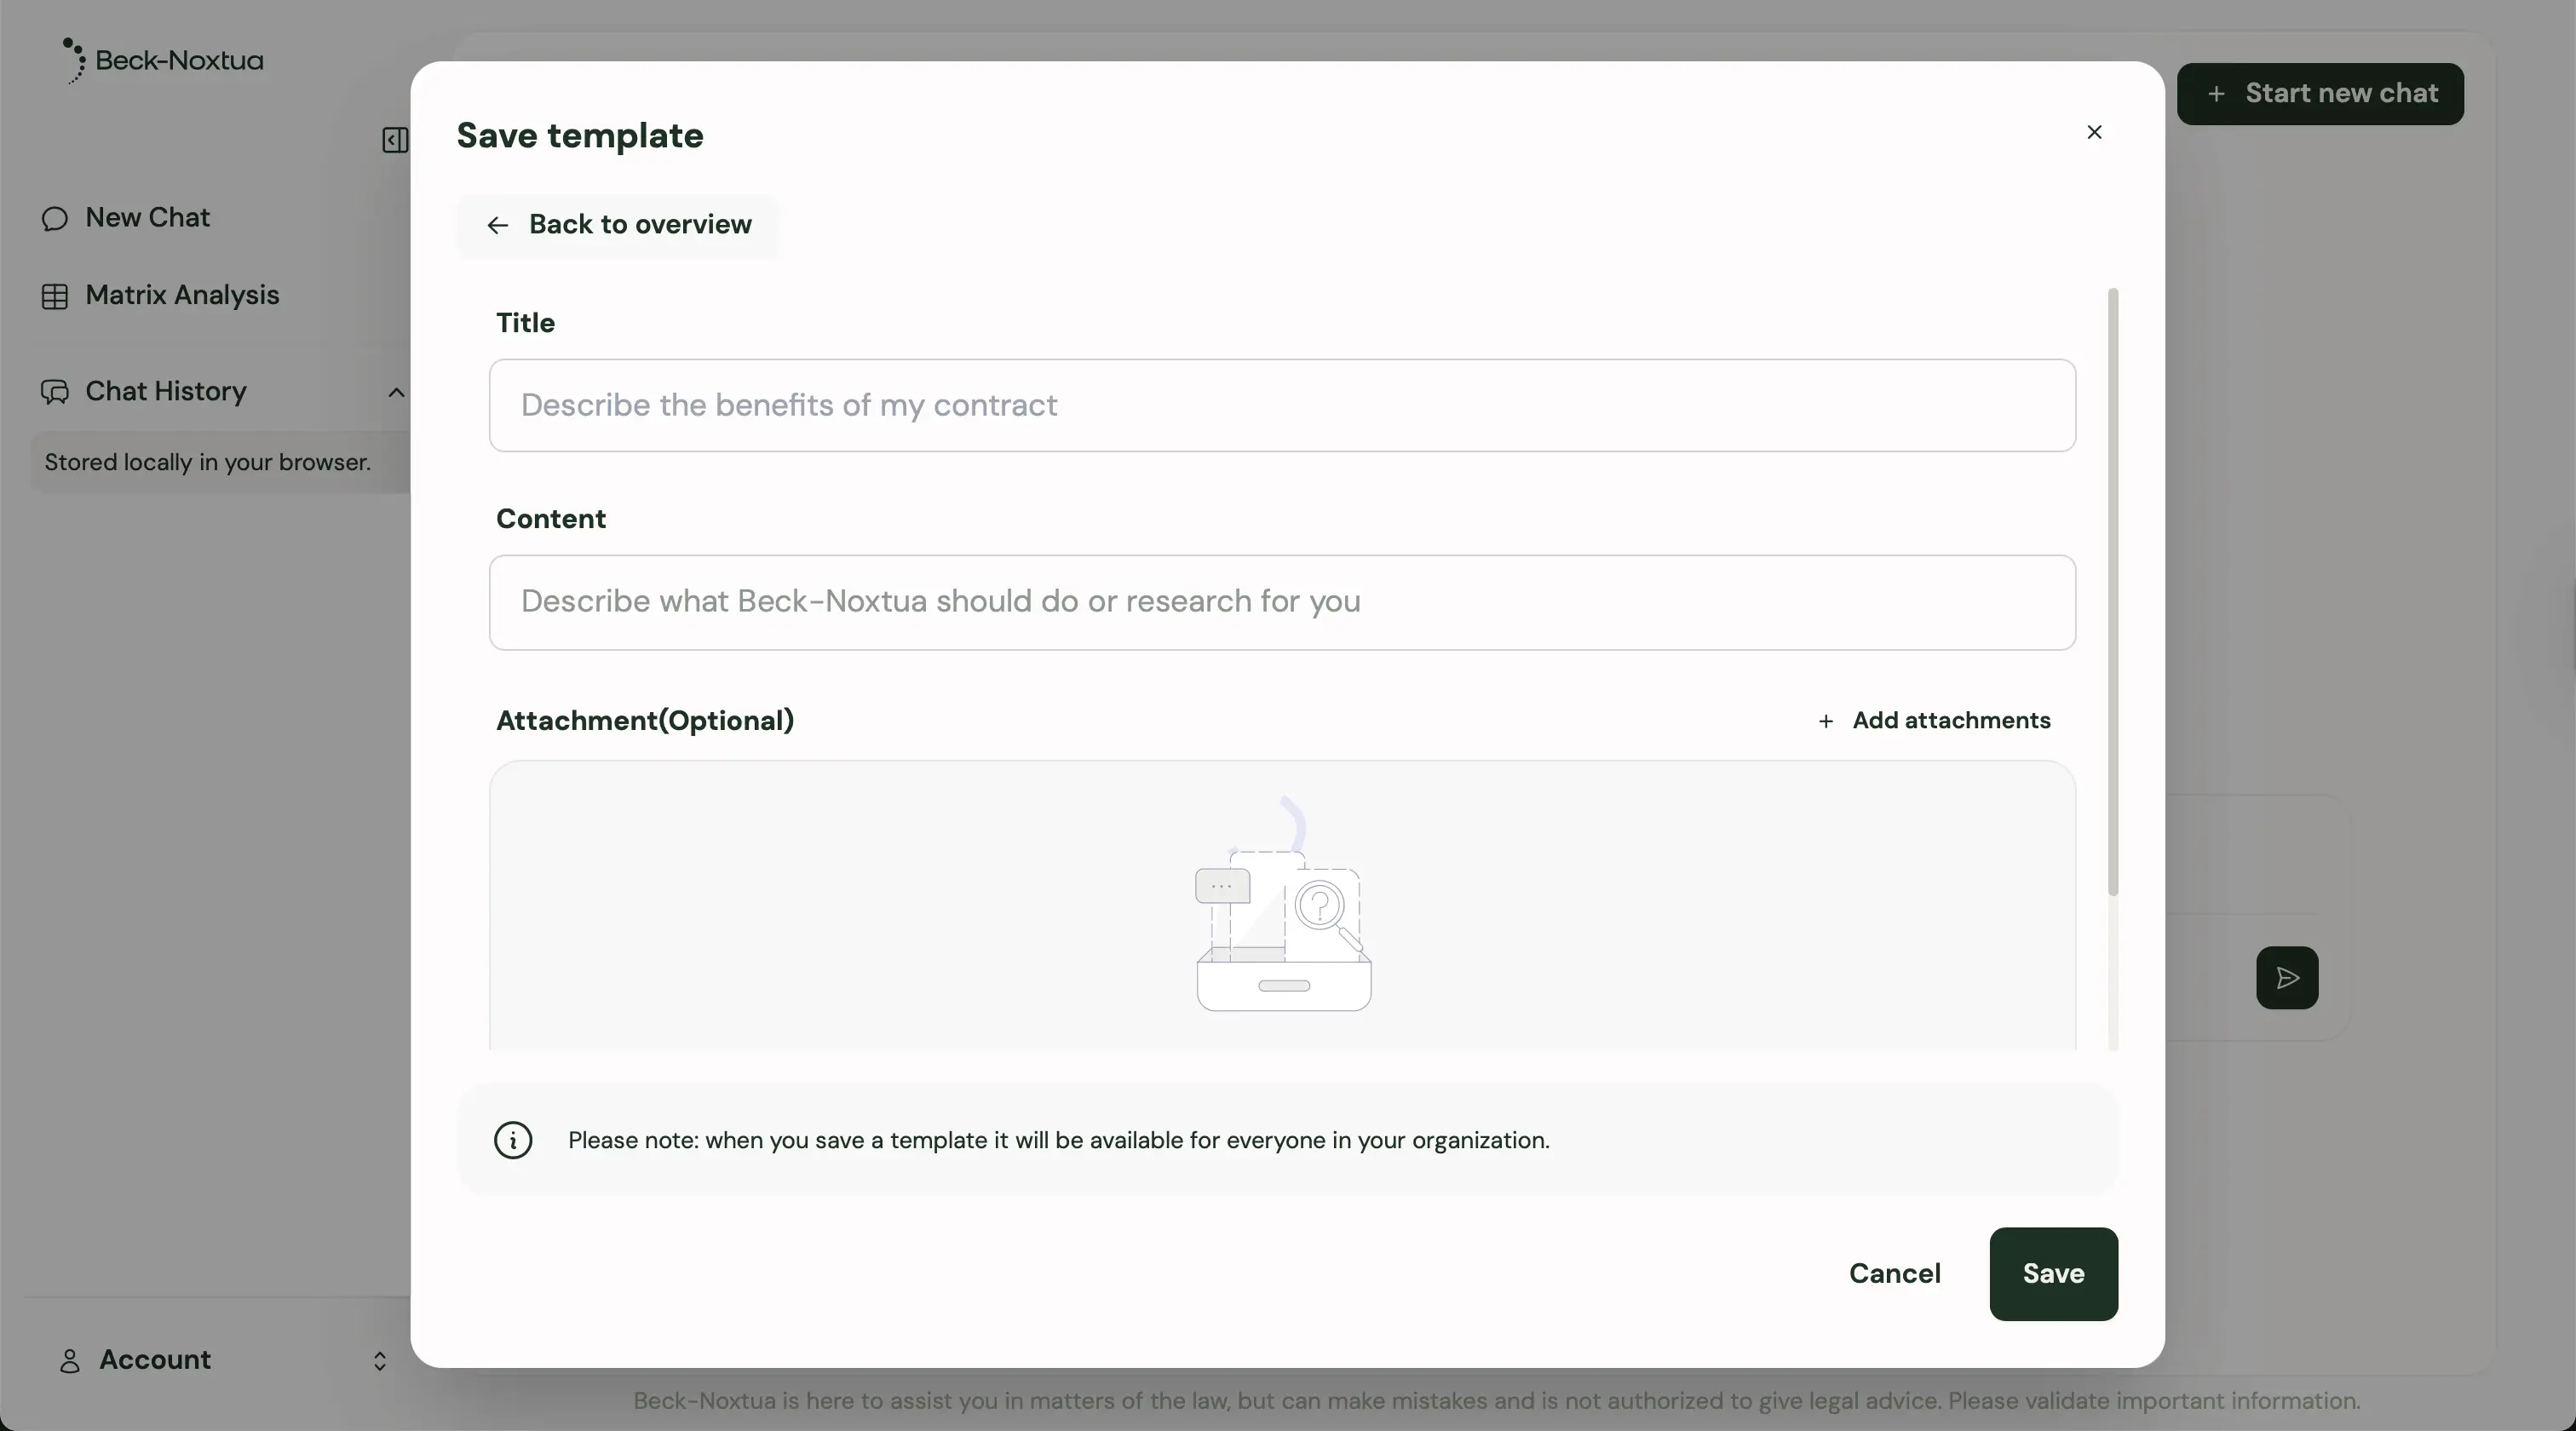
Task: Click the Matrix Analysis grid icon
Action: [x=55, y=296]
